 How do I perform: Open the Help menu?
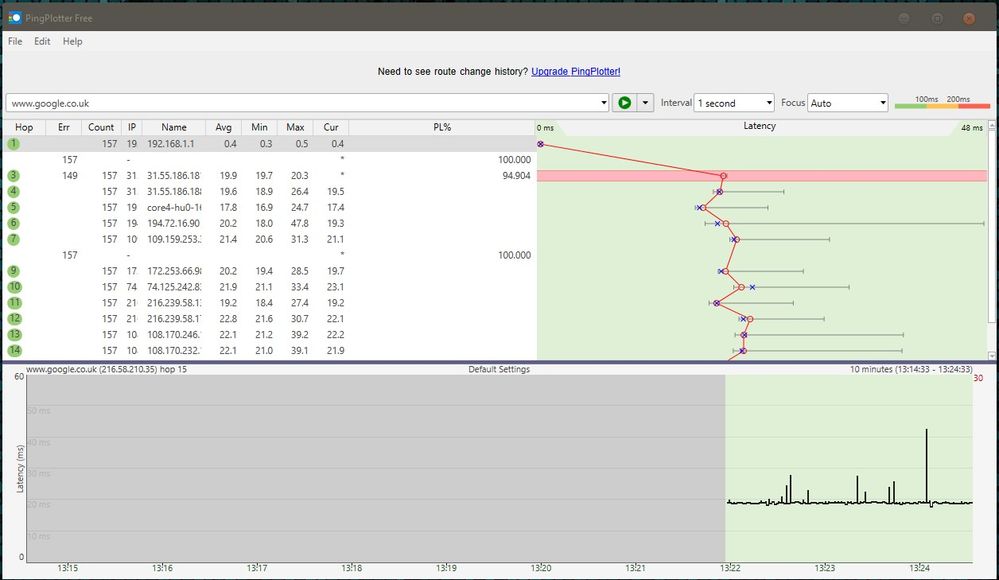point(72,42)
